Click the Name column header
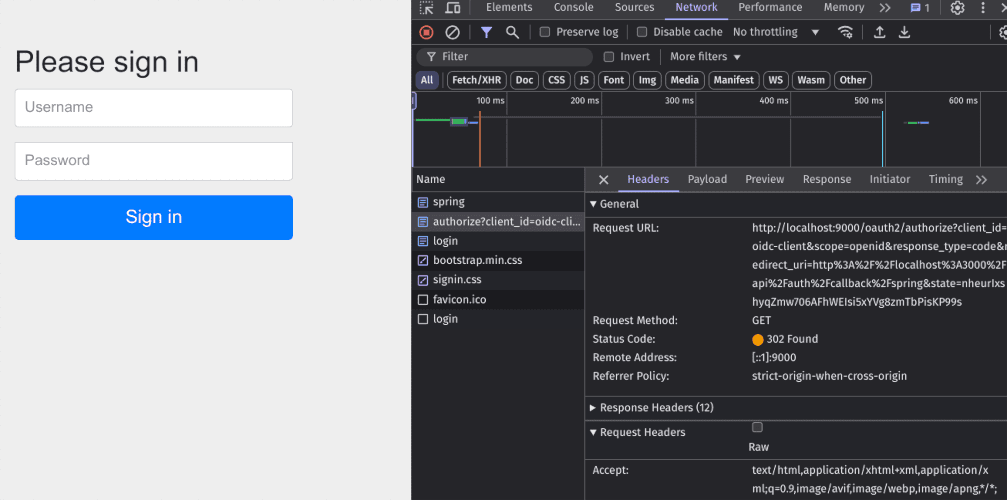 tap(498, 180)
